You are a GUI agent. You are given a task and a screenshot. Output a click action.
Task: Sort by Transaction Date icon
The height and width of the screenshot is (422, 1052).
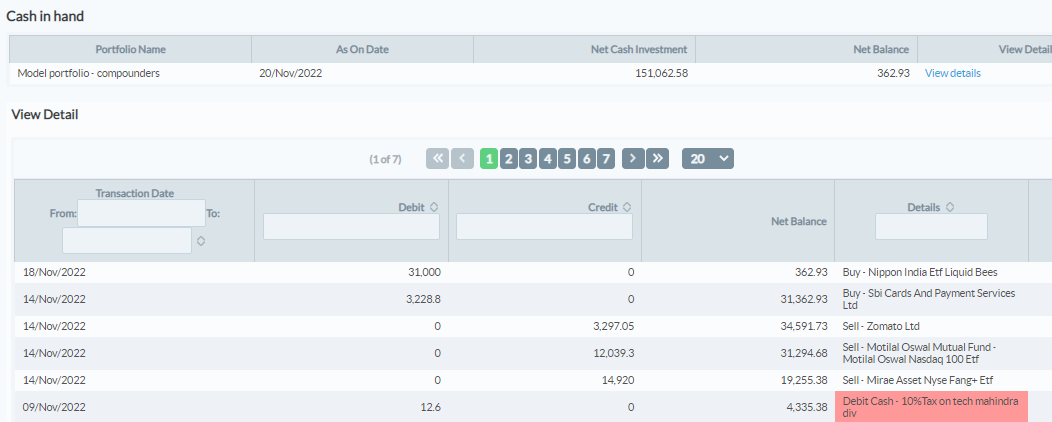click(201, 241)
